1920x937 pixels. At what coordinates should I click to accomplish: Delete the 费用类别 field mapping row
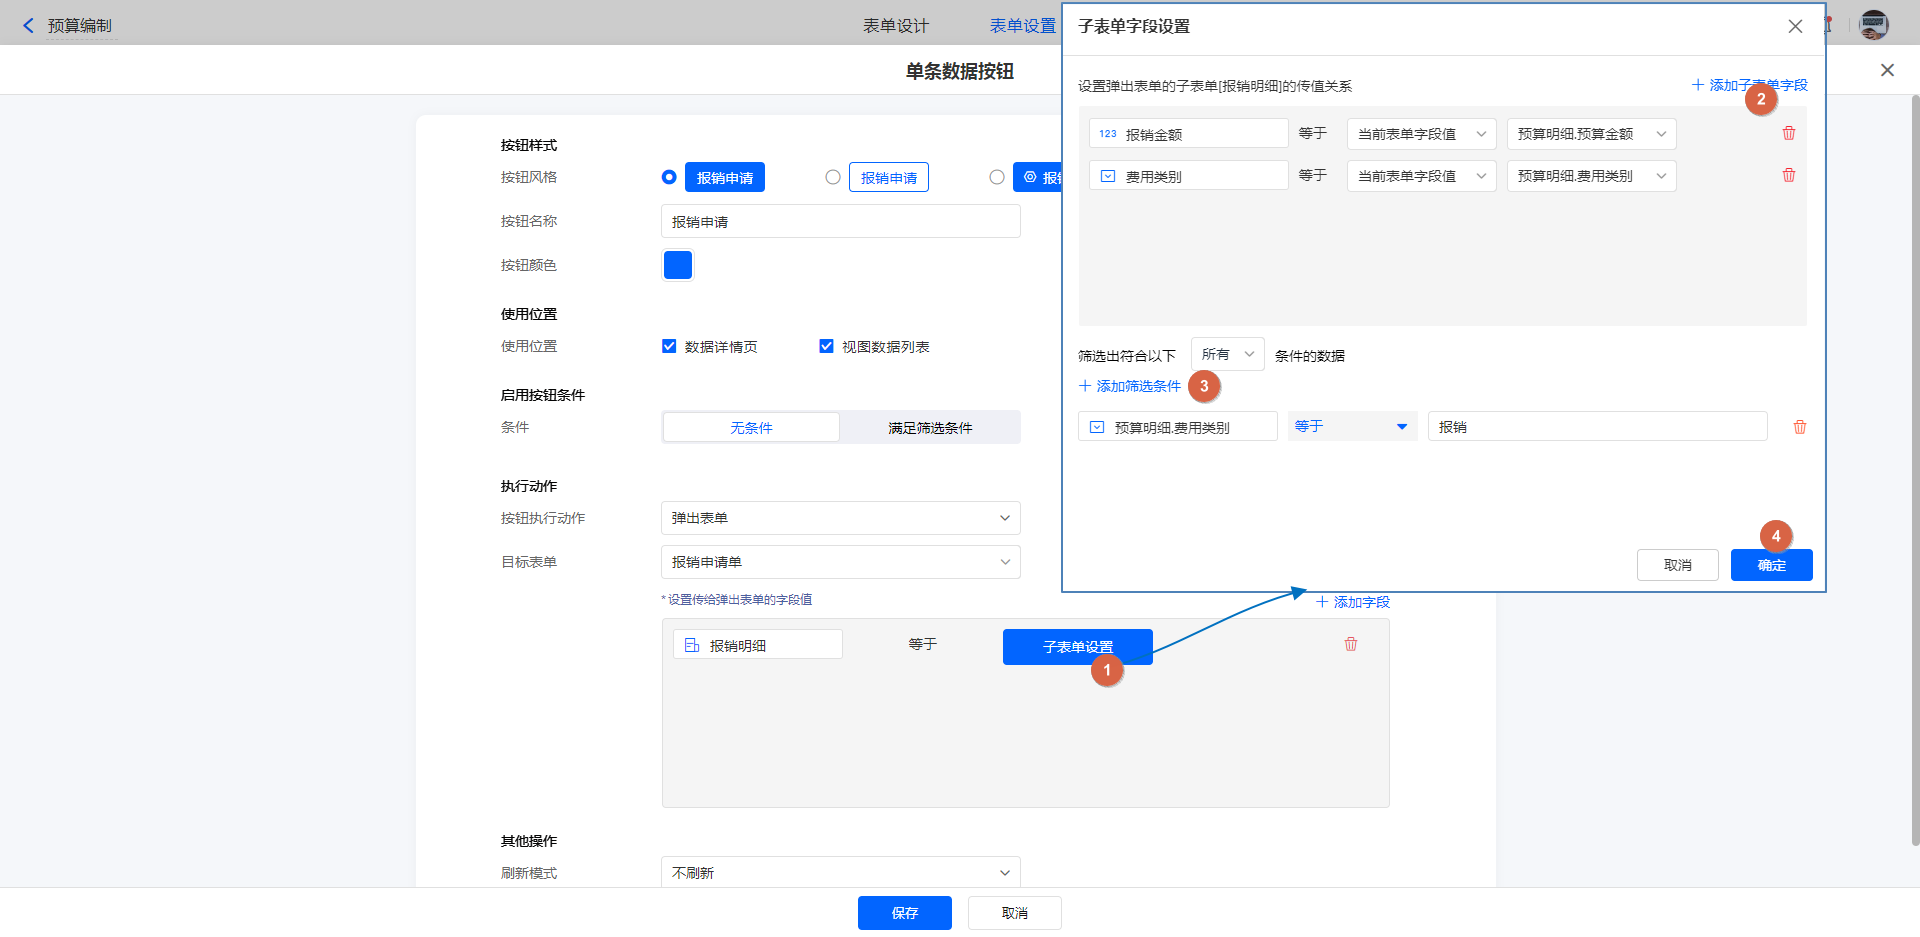click(x=1789, y=175)
